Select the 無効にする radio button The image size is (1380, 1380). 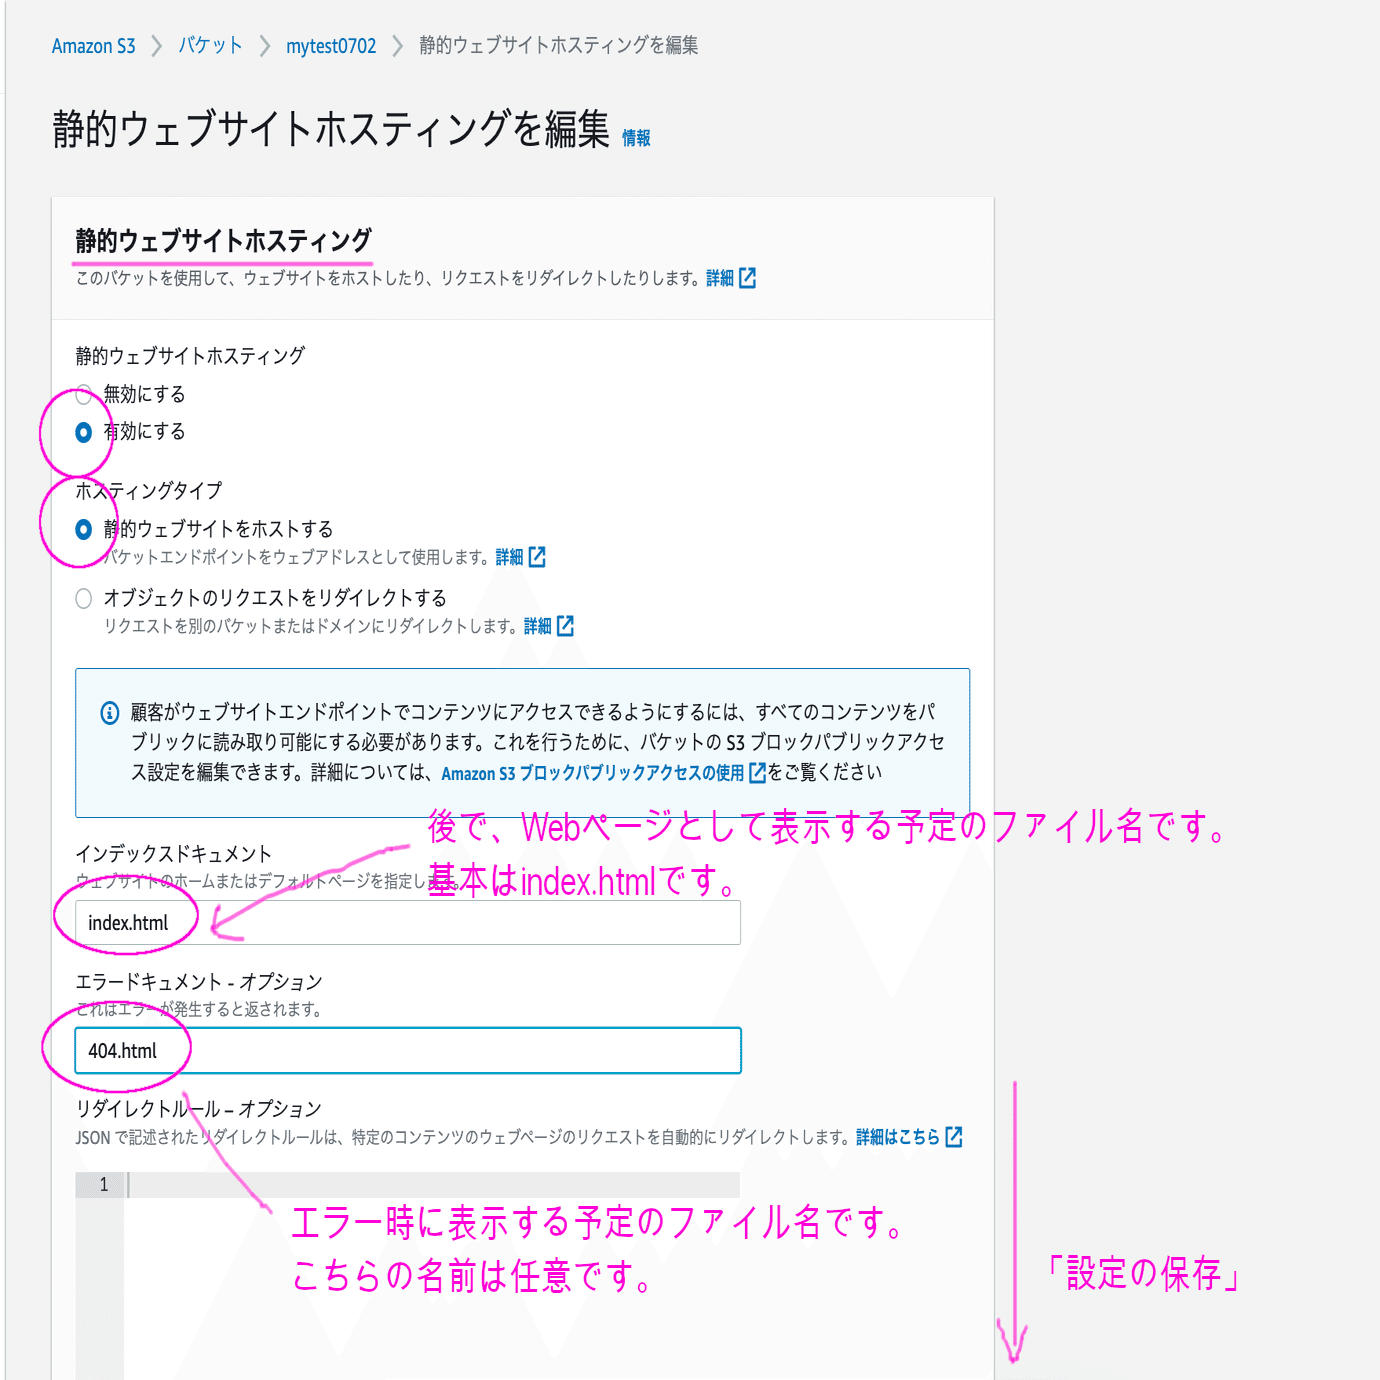83,395
